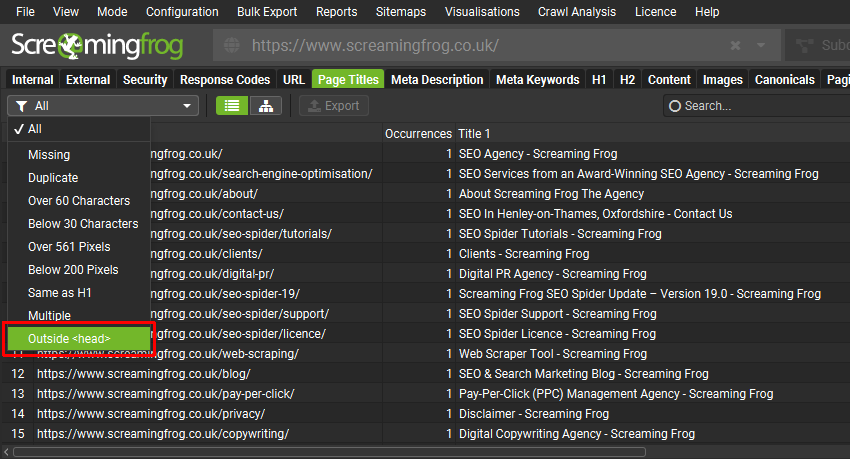Open the Crawl Analysis menu

(577, 11)
